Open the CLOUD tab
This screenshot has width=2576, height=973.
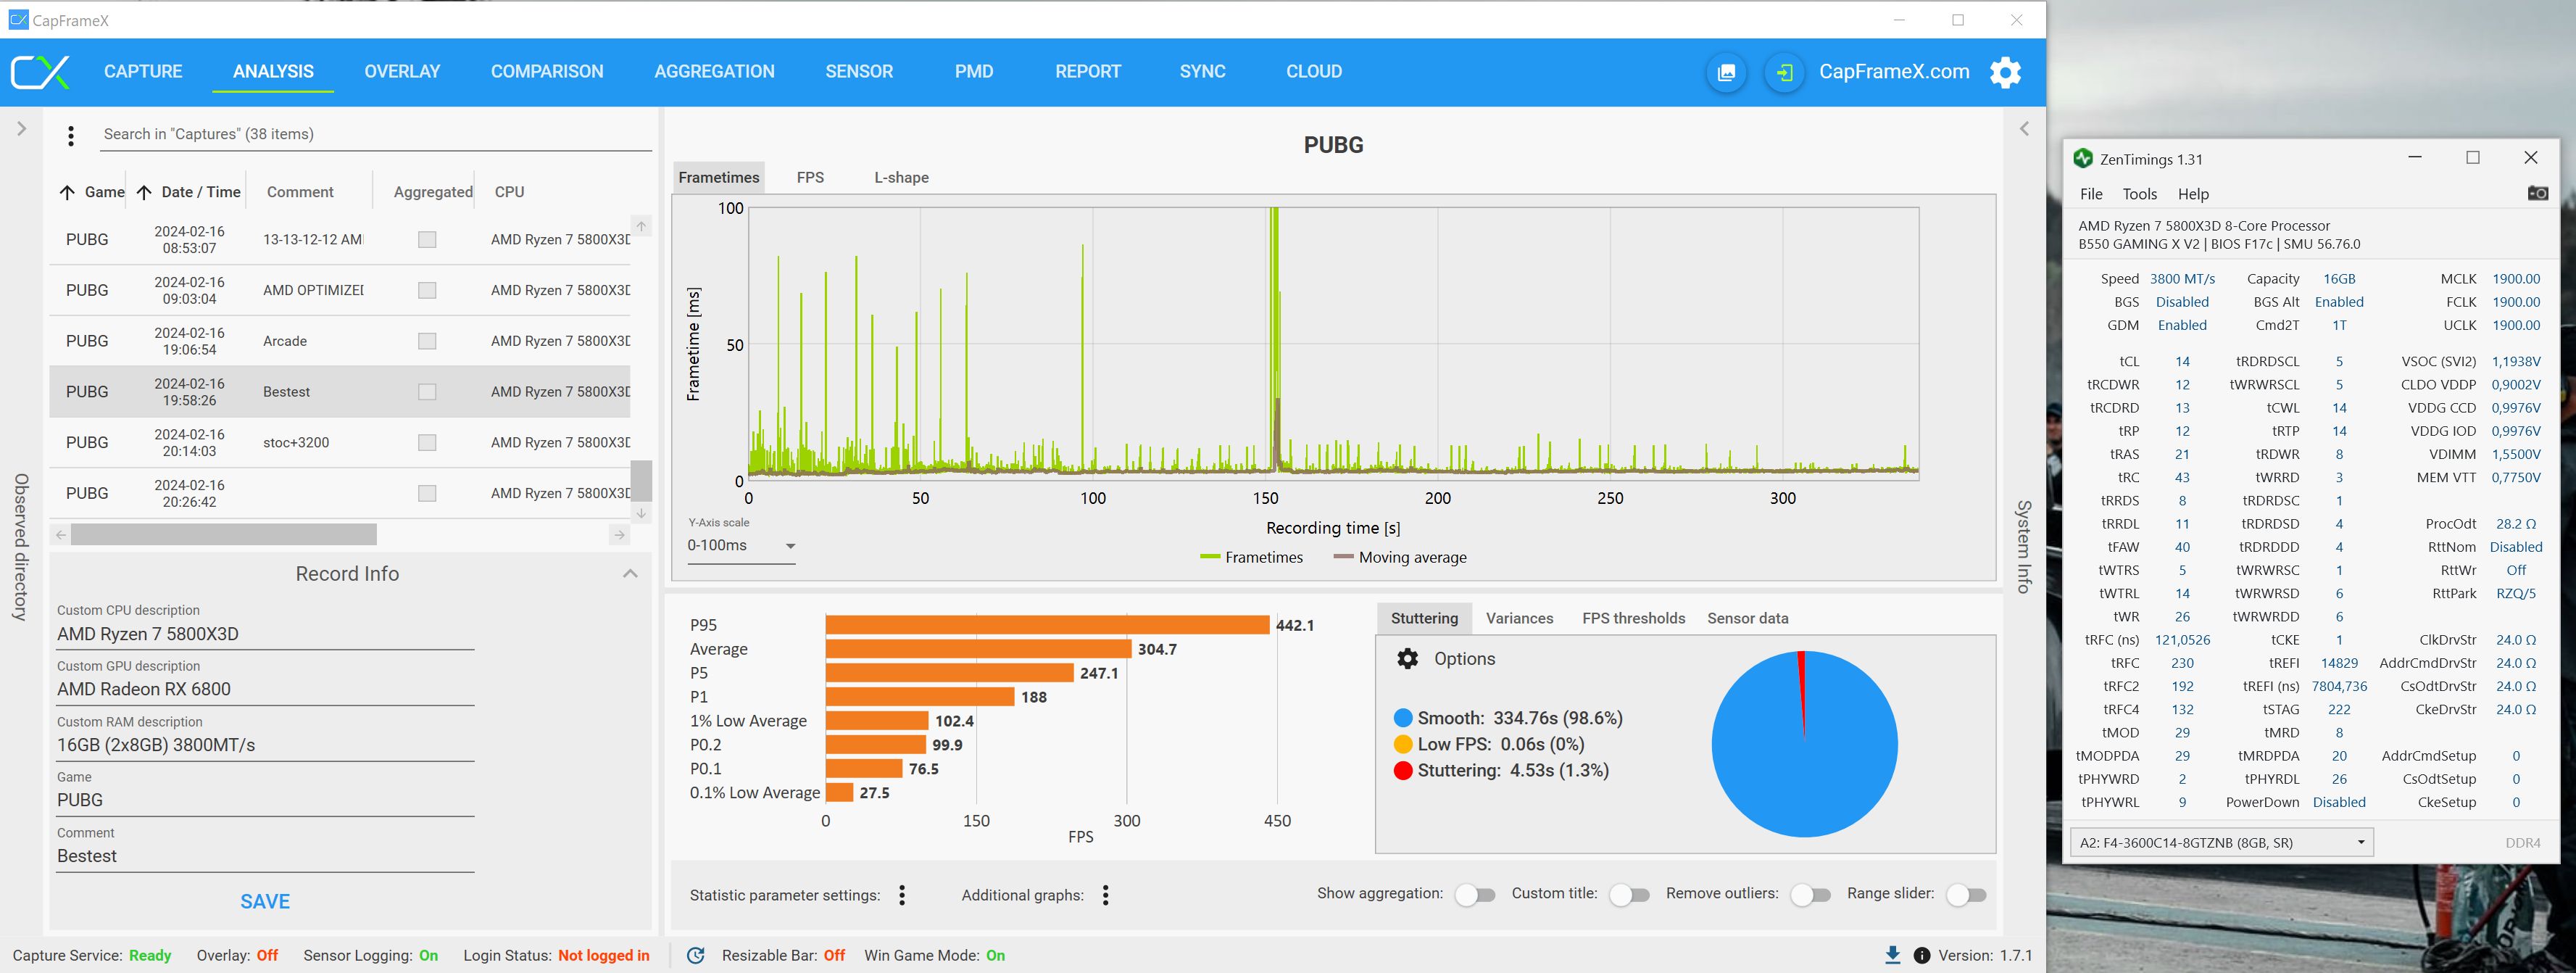click(x=1314, y=72)
